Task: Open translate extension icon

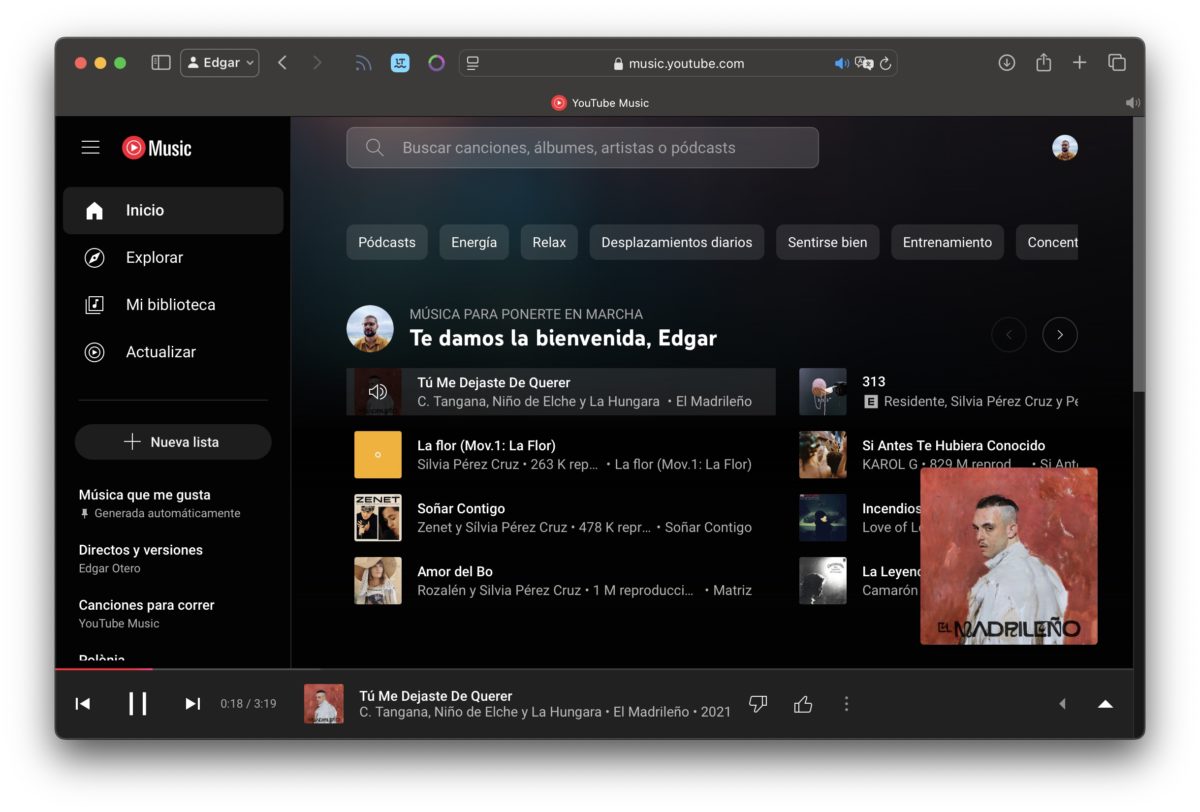Action: pyautogui.click(x=400, y=63)
